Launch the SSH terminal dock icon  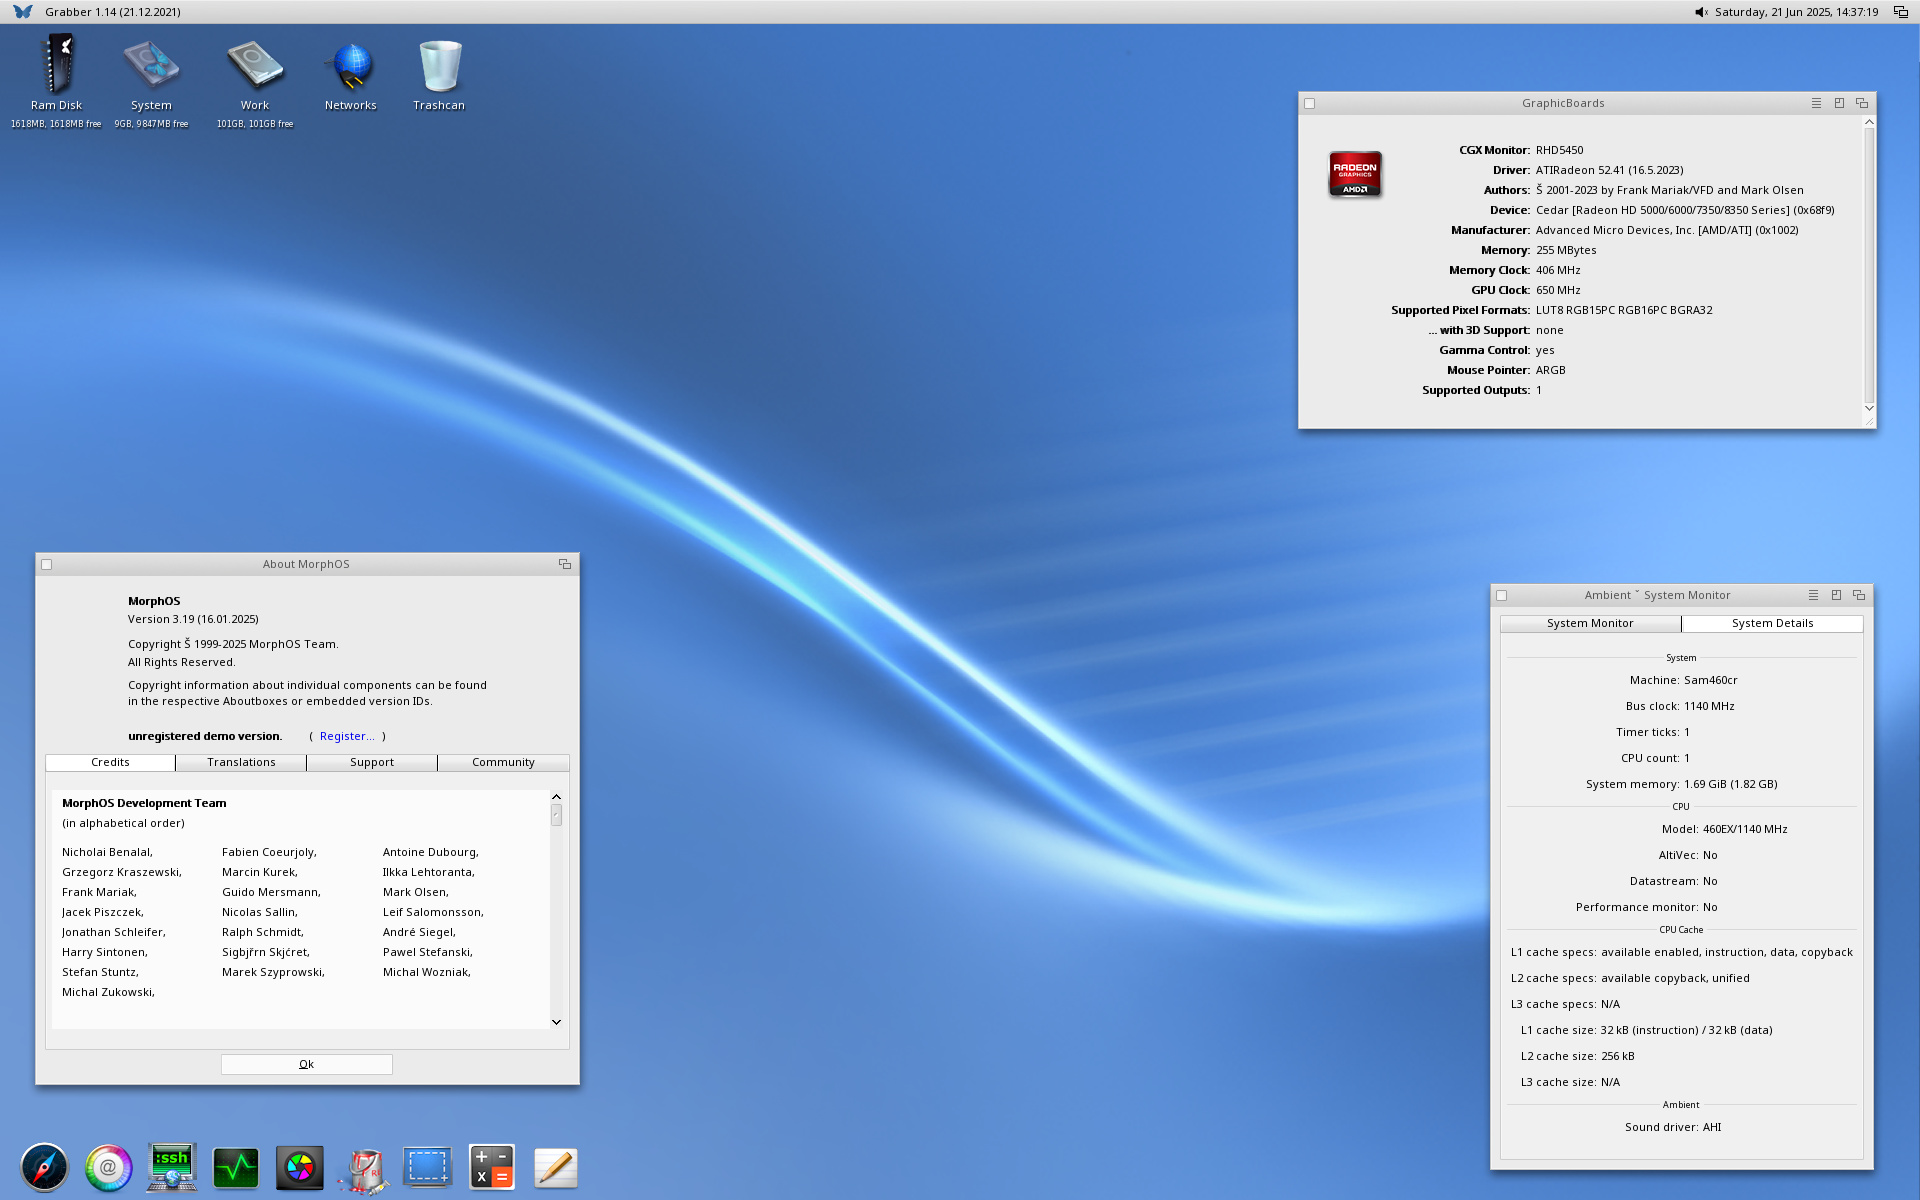(171, 1167)
